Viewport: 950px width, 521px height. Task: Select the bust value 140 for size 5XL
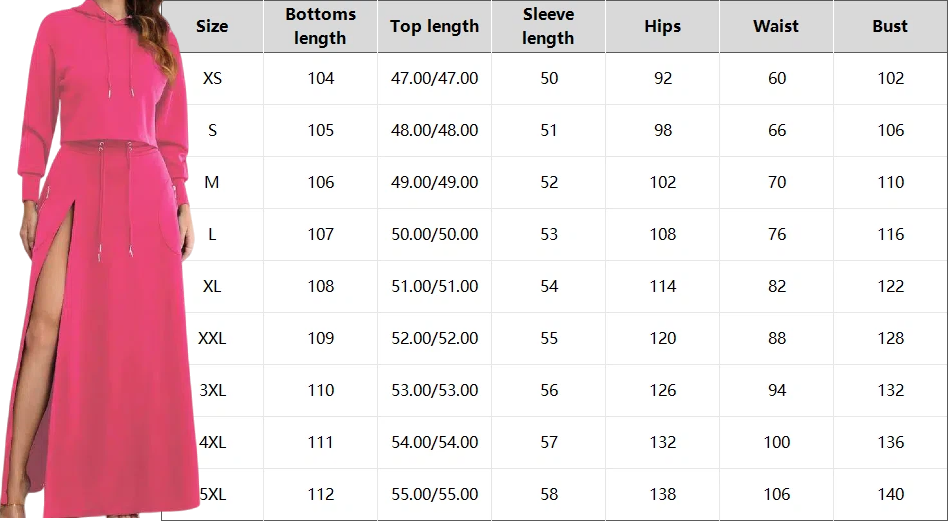coord(890,494)
